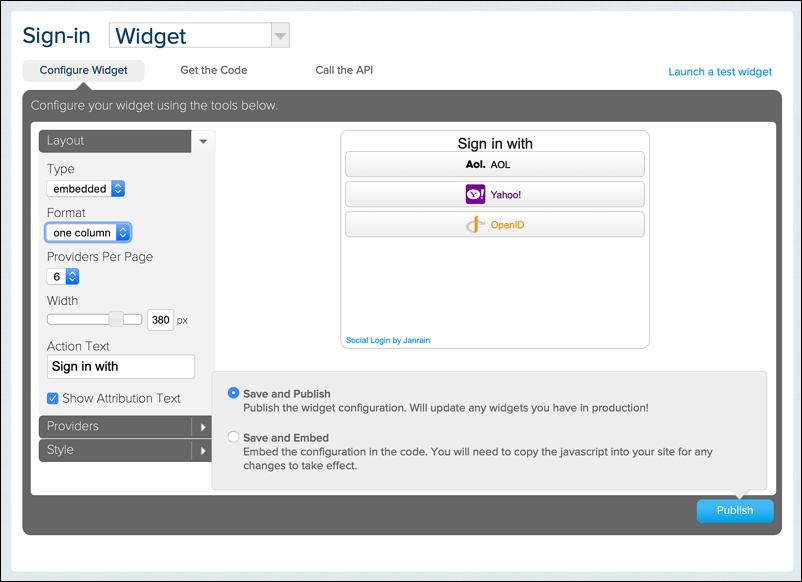
Task: Follow the Social Login by Janrain link
Action: pyautogui.click(x=388, y=340)
